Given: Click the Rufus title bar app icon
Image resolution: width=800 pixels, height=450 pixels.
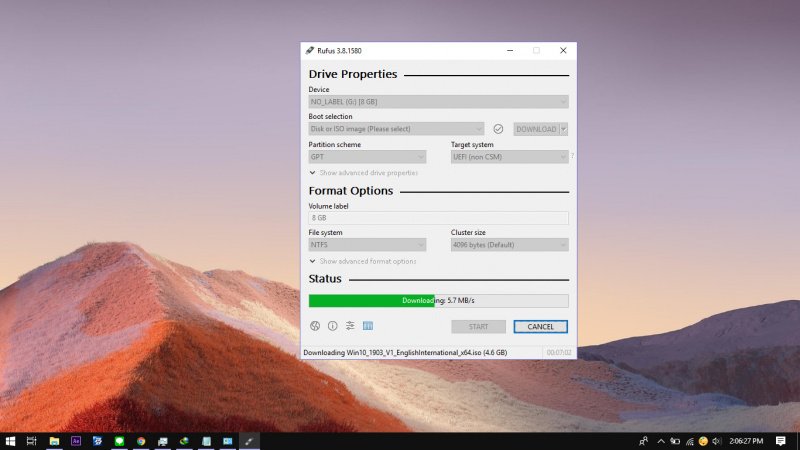Looking at the screenshot, I should point(310,51).
